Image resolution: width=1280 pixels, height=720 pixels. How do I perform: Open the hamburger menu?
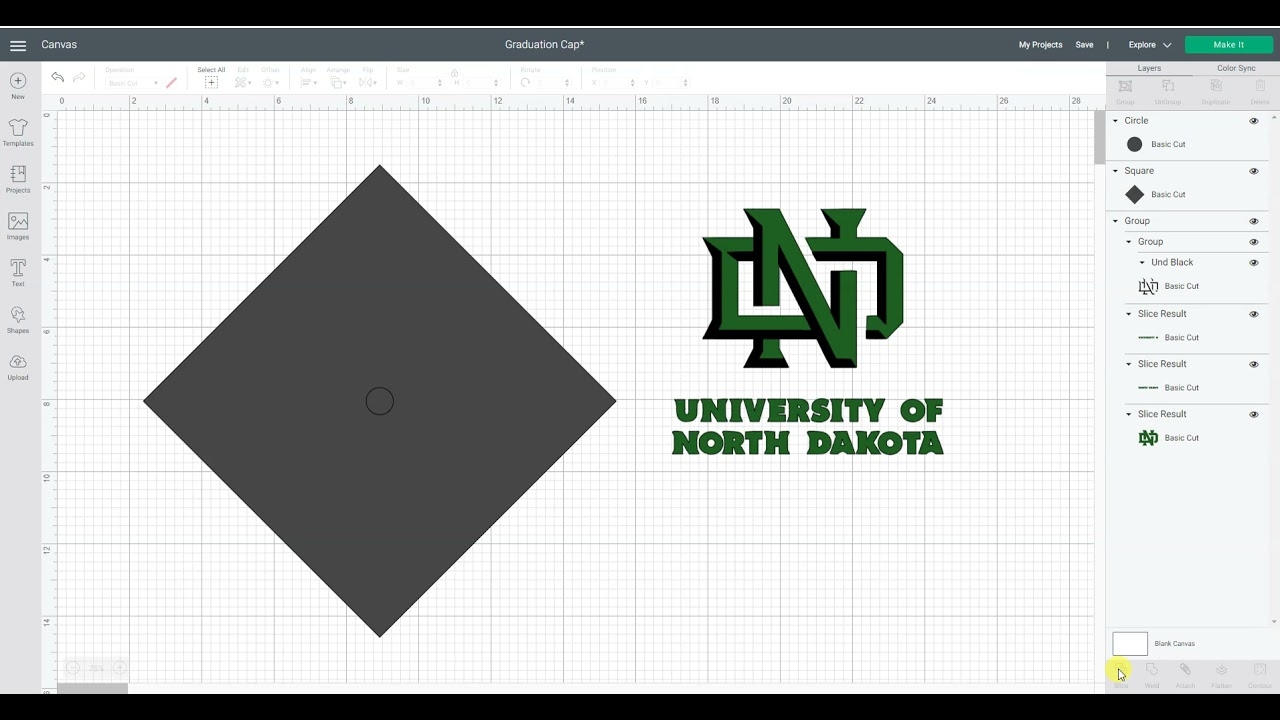(17, 44)
